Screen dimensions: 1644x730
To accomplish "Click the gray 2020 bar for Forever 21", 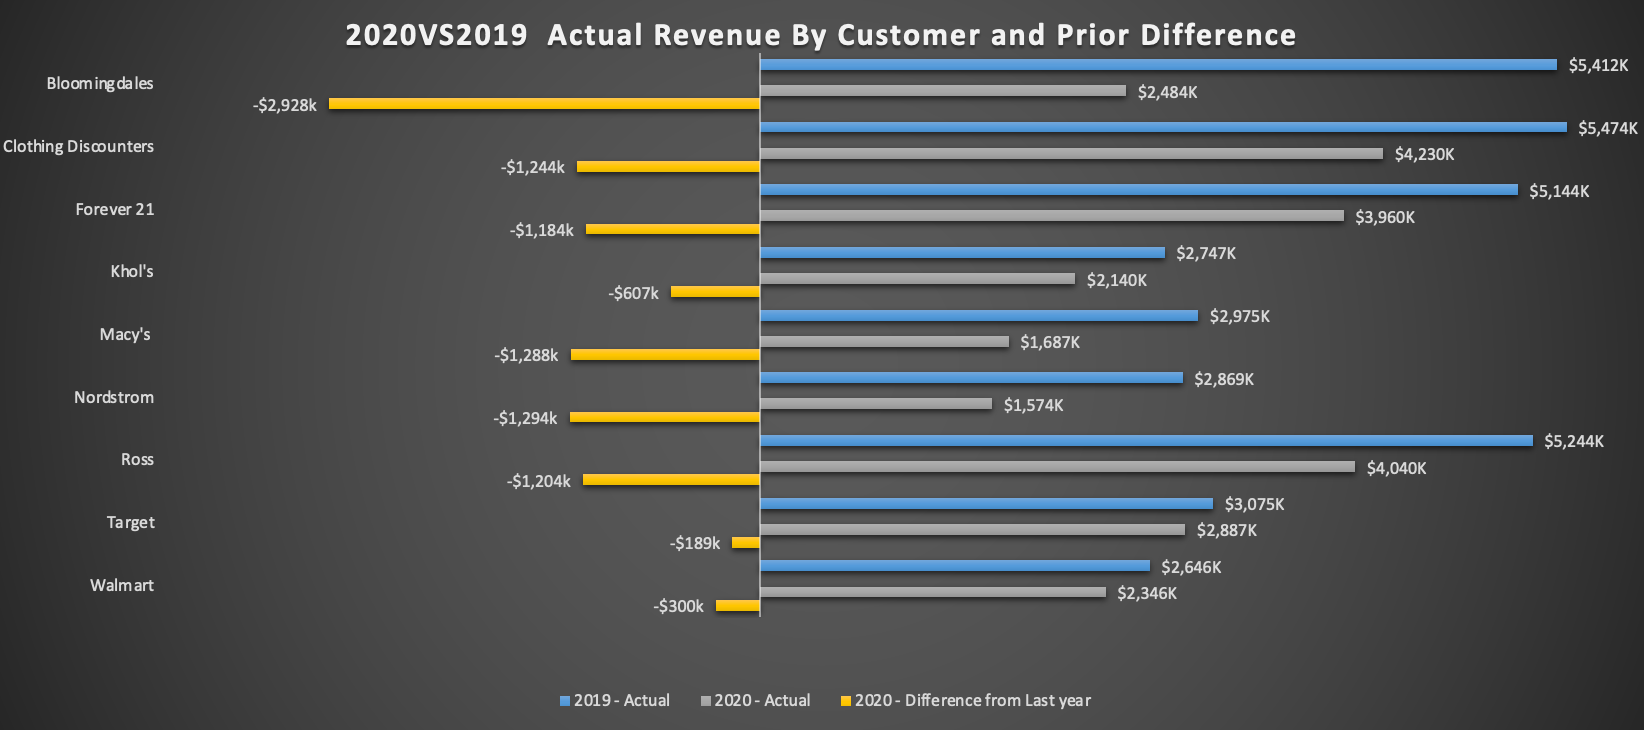I will [x=1052, y=216].
